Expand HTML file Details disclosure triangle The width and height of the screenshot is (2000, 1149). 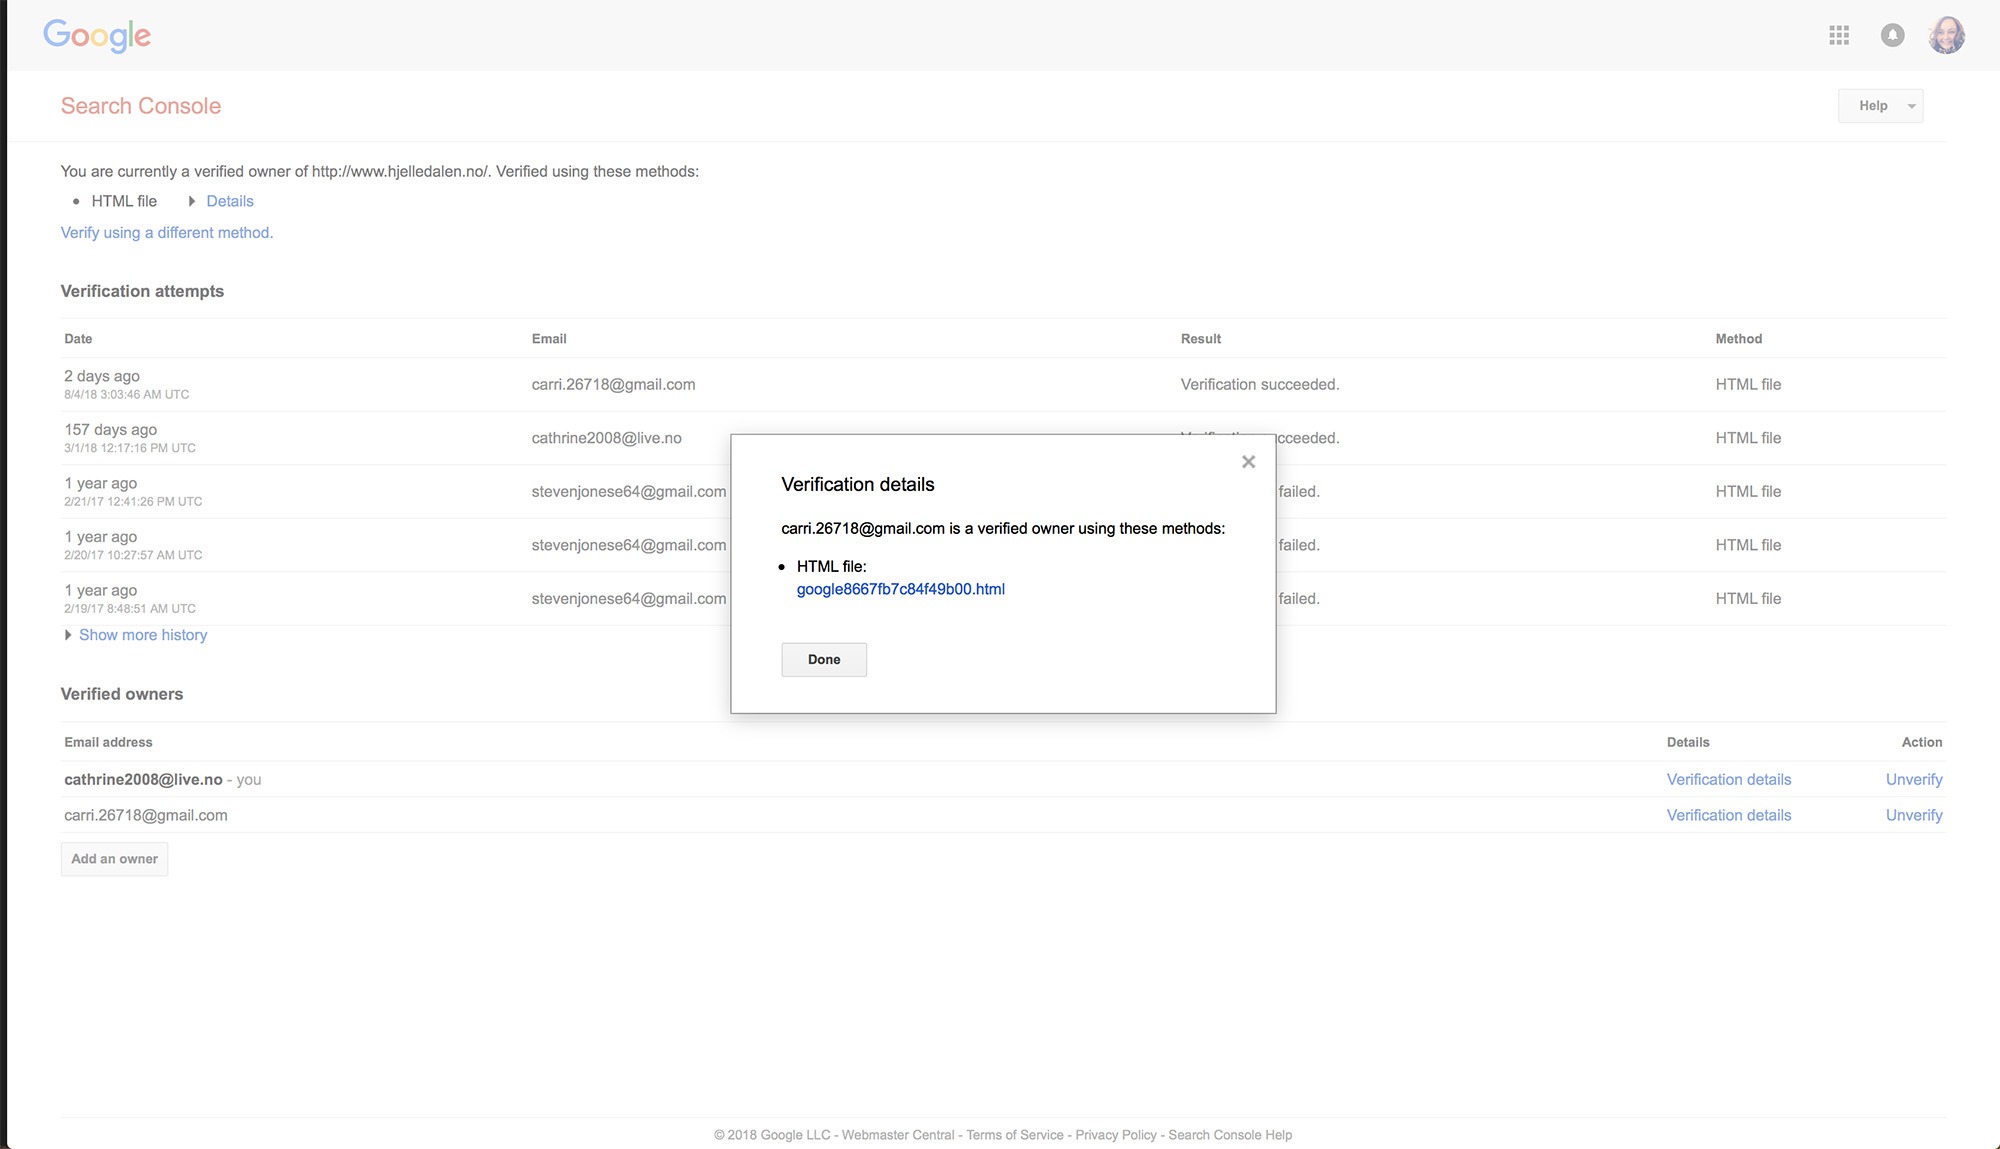pyautogui.click(x=191, y=201)
